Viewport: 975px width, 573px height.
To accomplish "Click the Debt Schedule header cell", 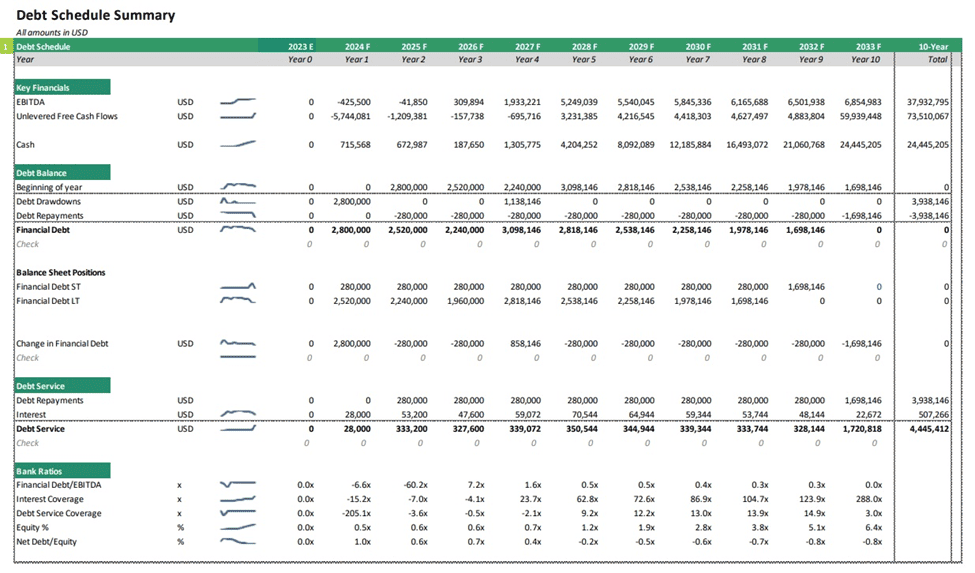I will click(x=43, y=47).
